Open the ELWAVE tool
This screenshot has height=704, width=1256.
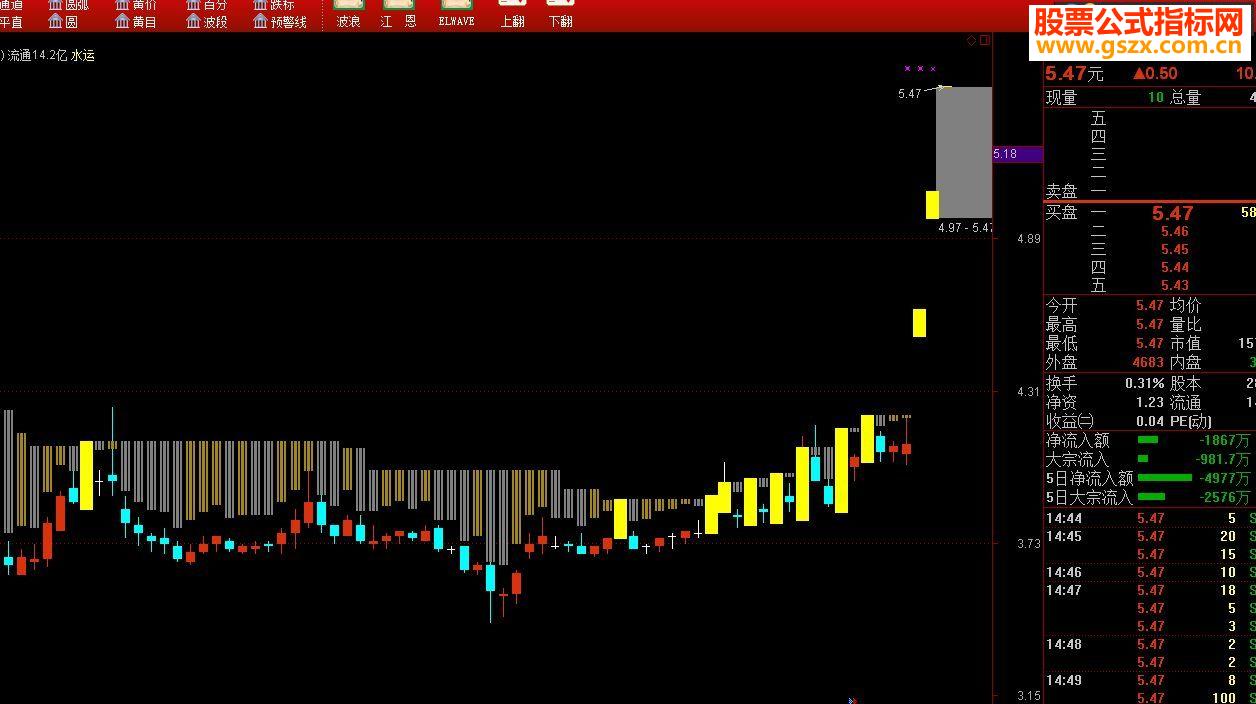456,14
